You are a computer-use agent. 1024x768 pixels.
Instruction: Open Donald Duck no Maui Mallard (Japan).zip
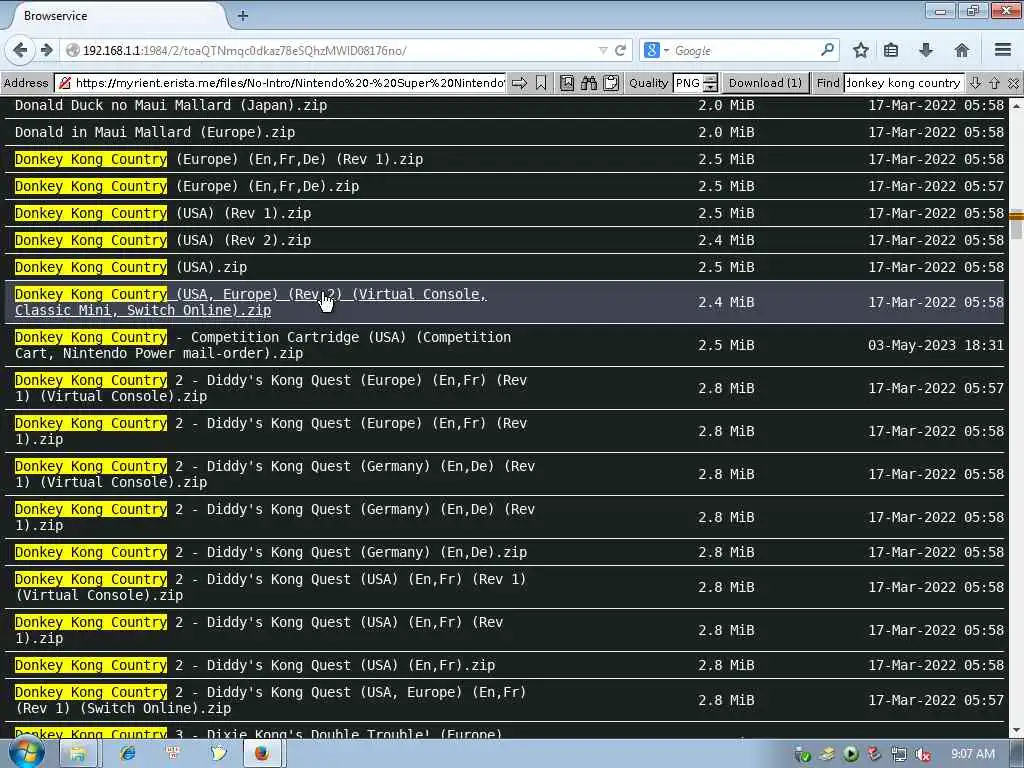tap(171, 105)
